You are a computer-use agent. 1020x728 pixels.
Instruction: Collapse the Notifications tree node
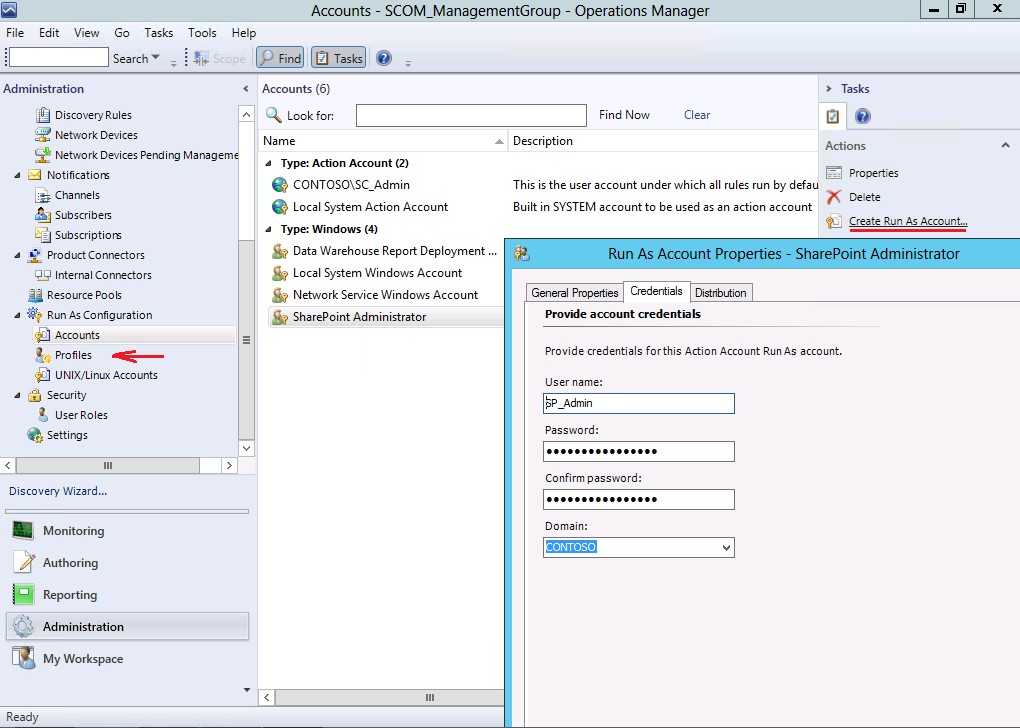click(x=18, y=175)
